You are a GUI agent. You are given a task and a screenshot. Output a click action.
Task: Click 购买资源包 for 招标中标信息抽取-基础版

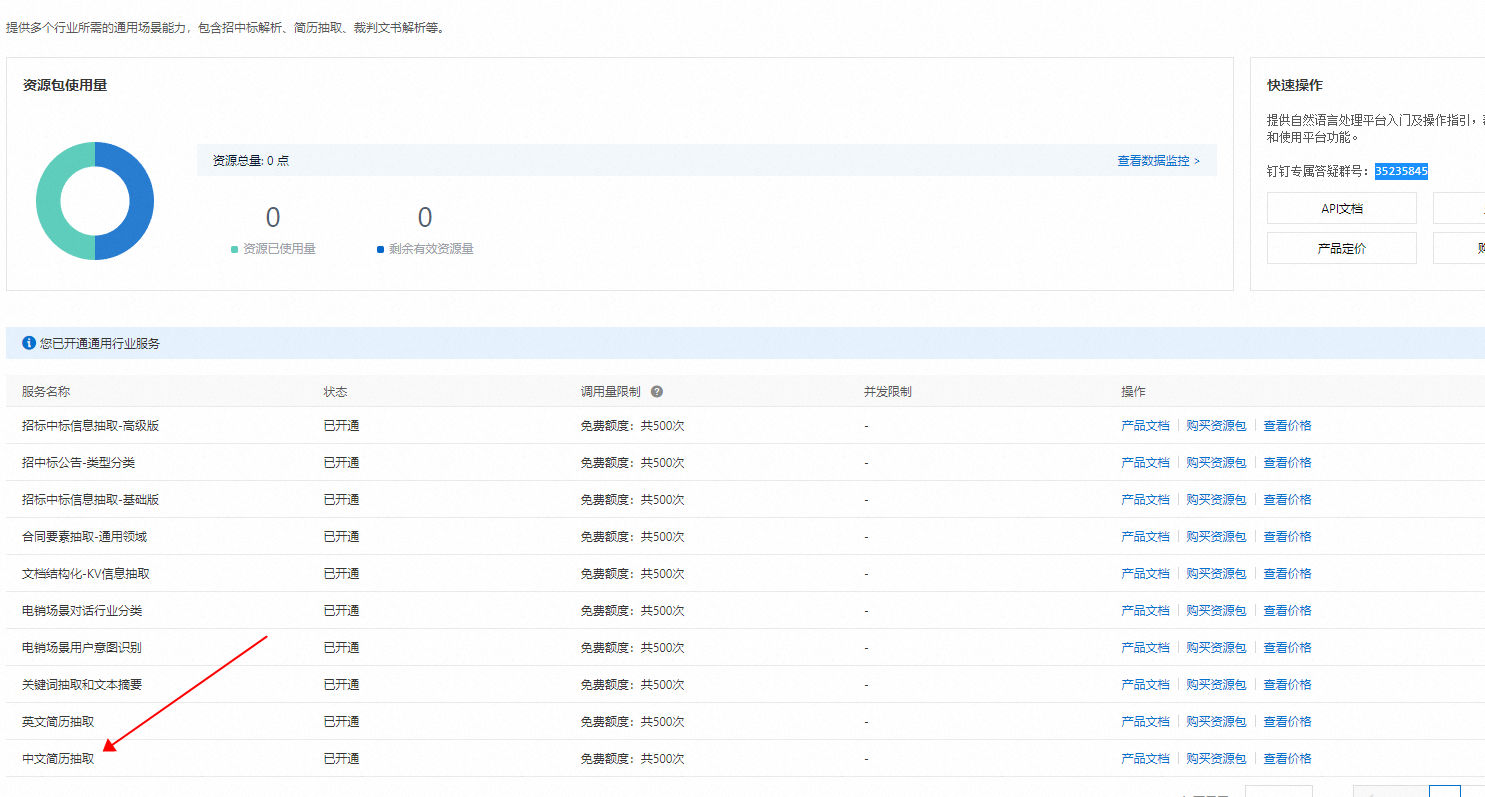1216,499
